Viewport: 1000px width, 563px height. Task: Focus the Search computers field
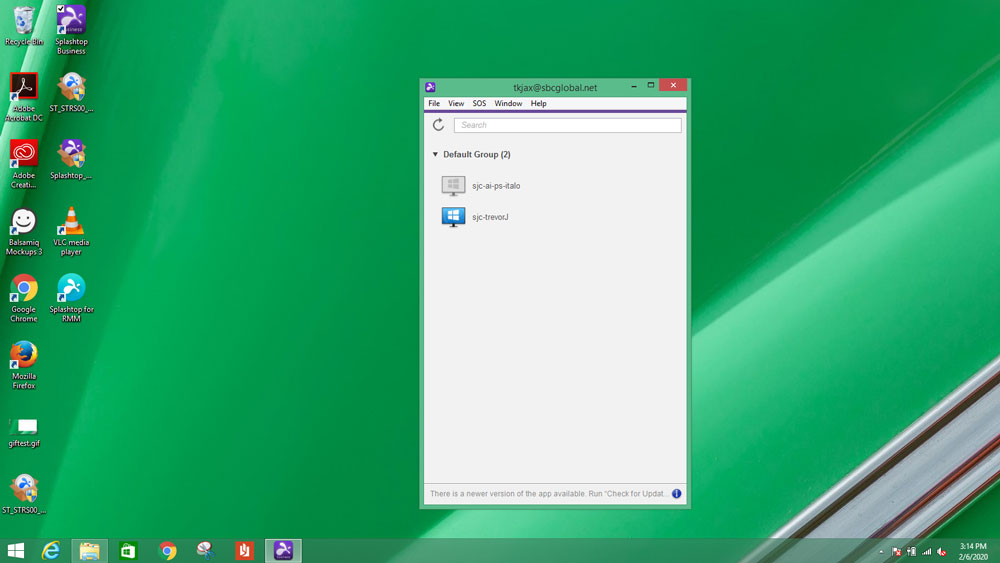click(x=568, y=125)
